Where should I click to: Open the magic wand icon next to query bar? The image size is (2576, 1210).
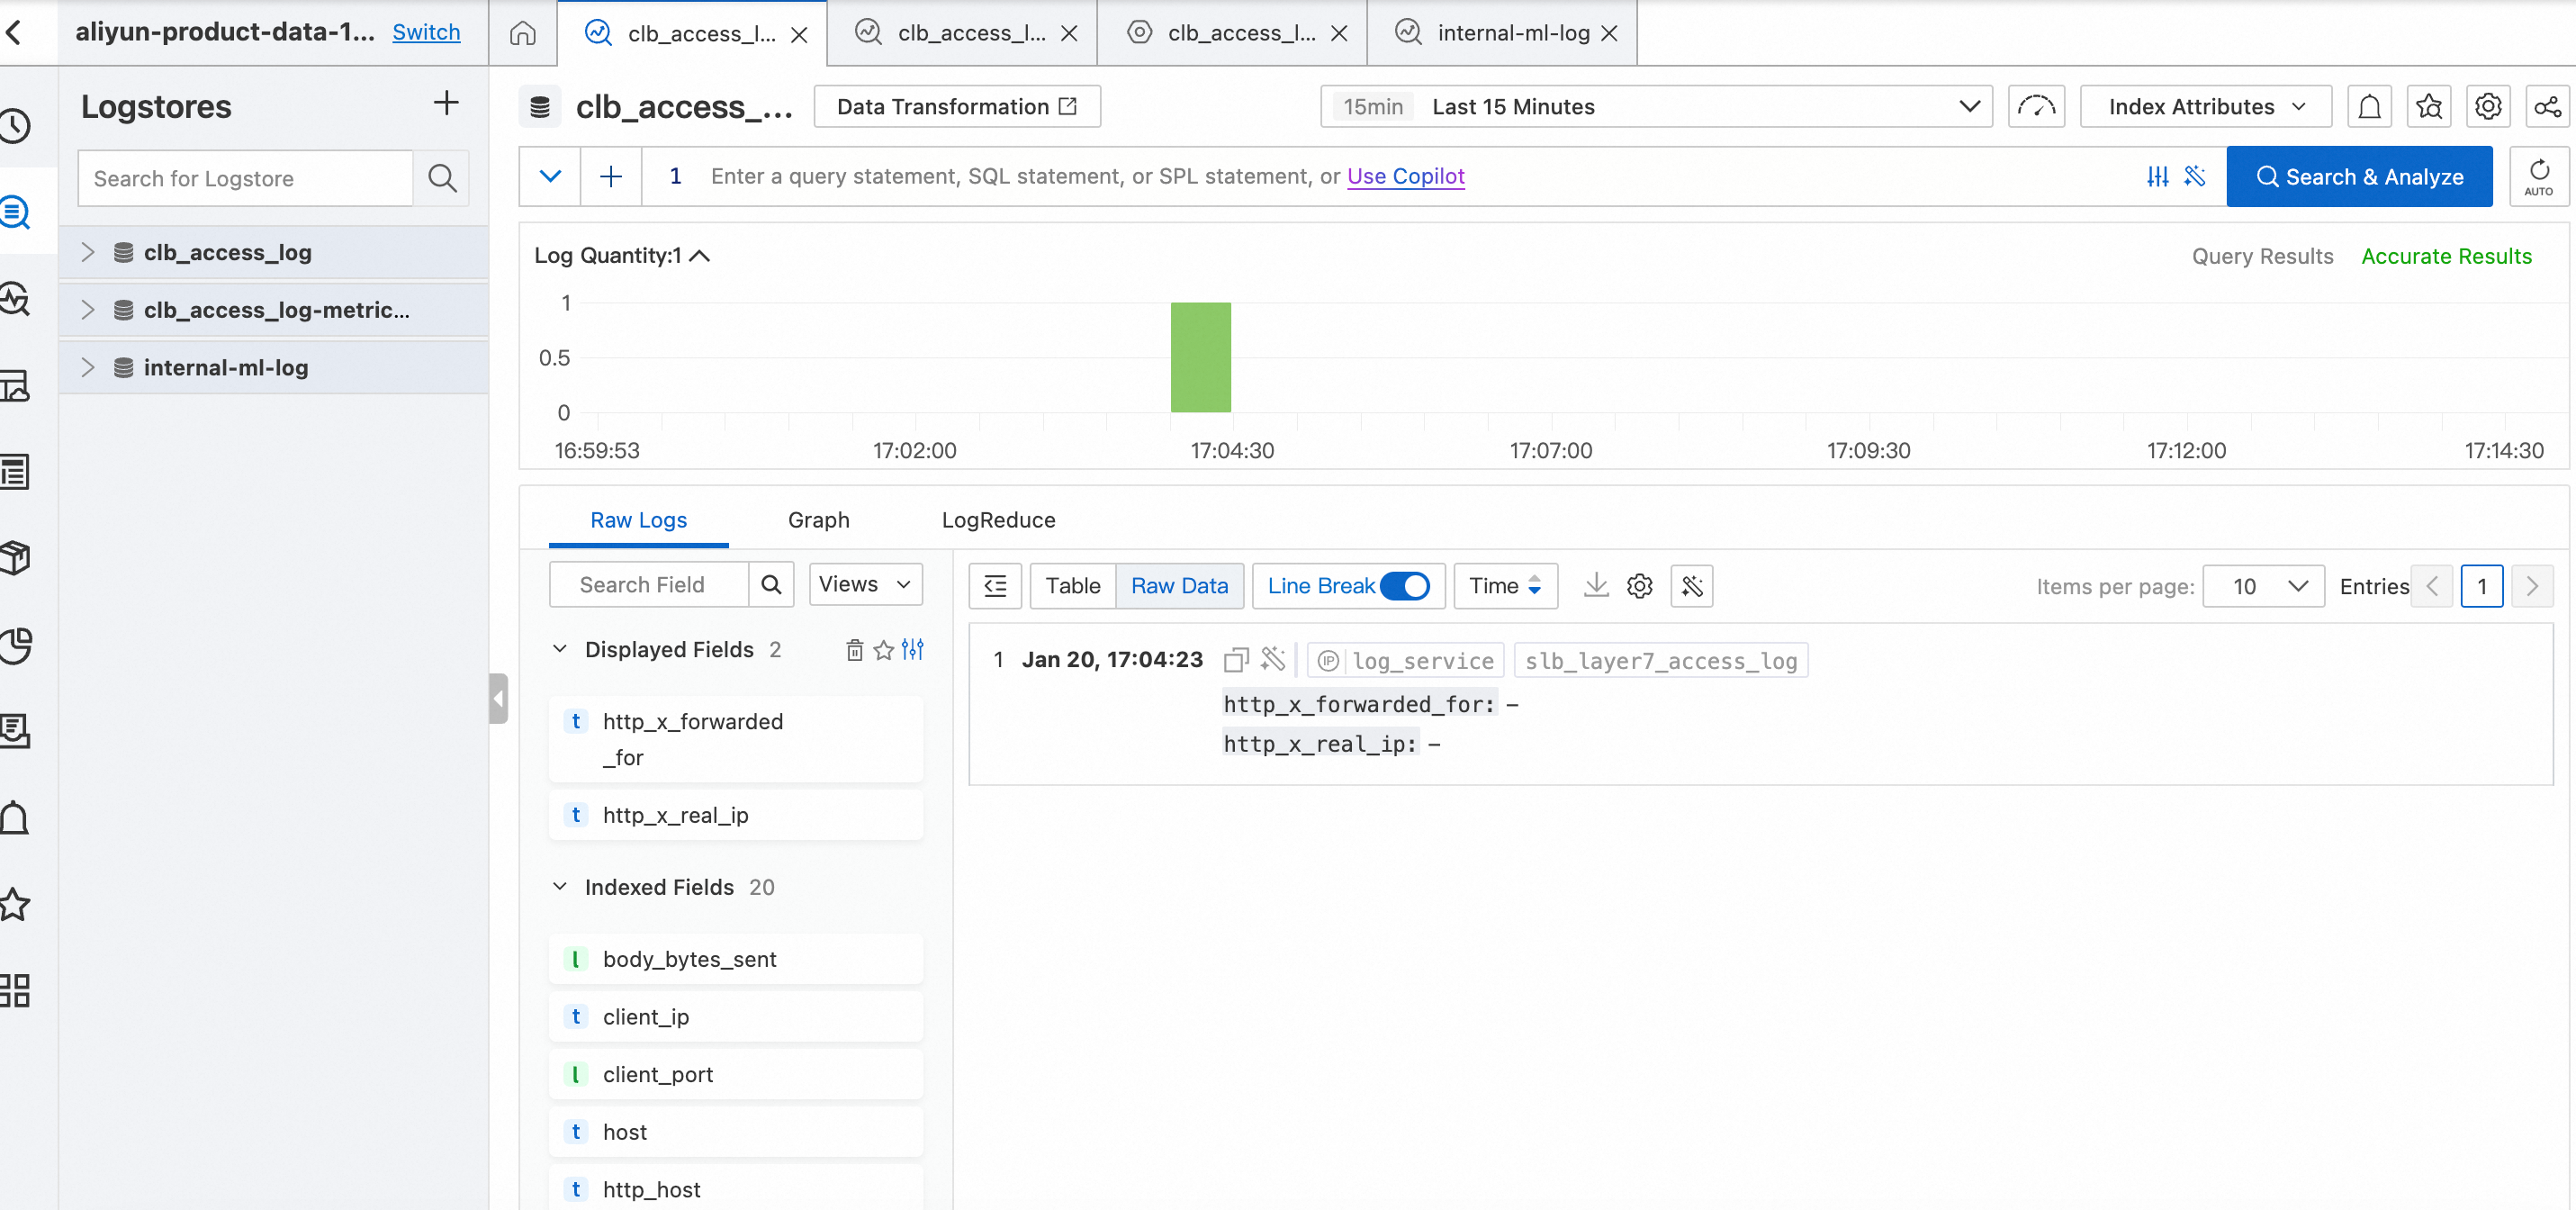(2196, 176)
